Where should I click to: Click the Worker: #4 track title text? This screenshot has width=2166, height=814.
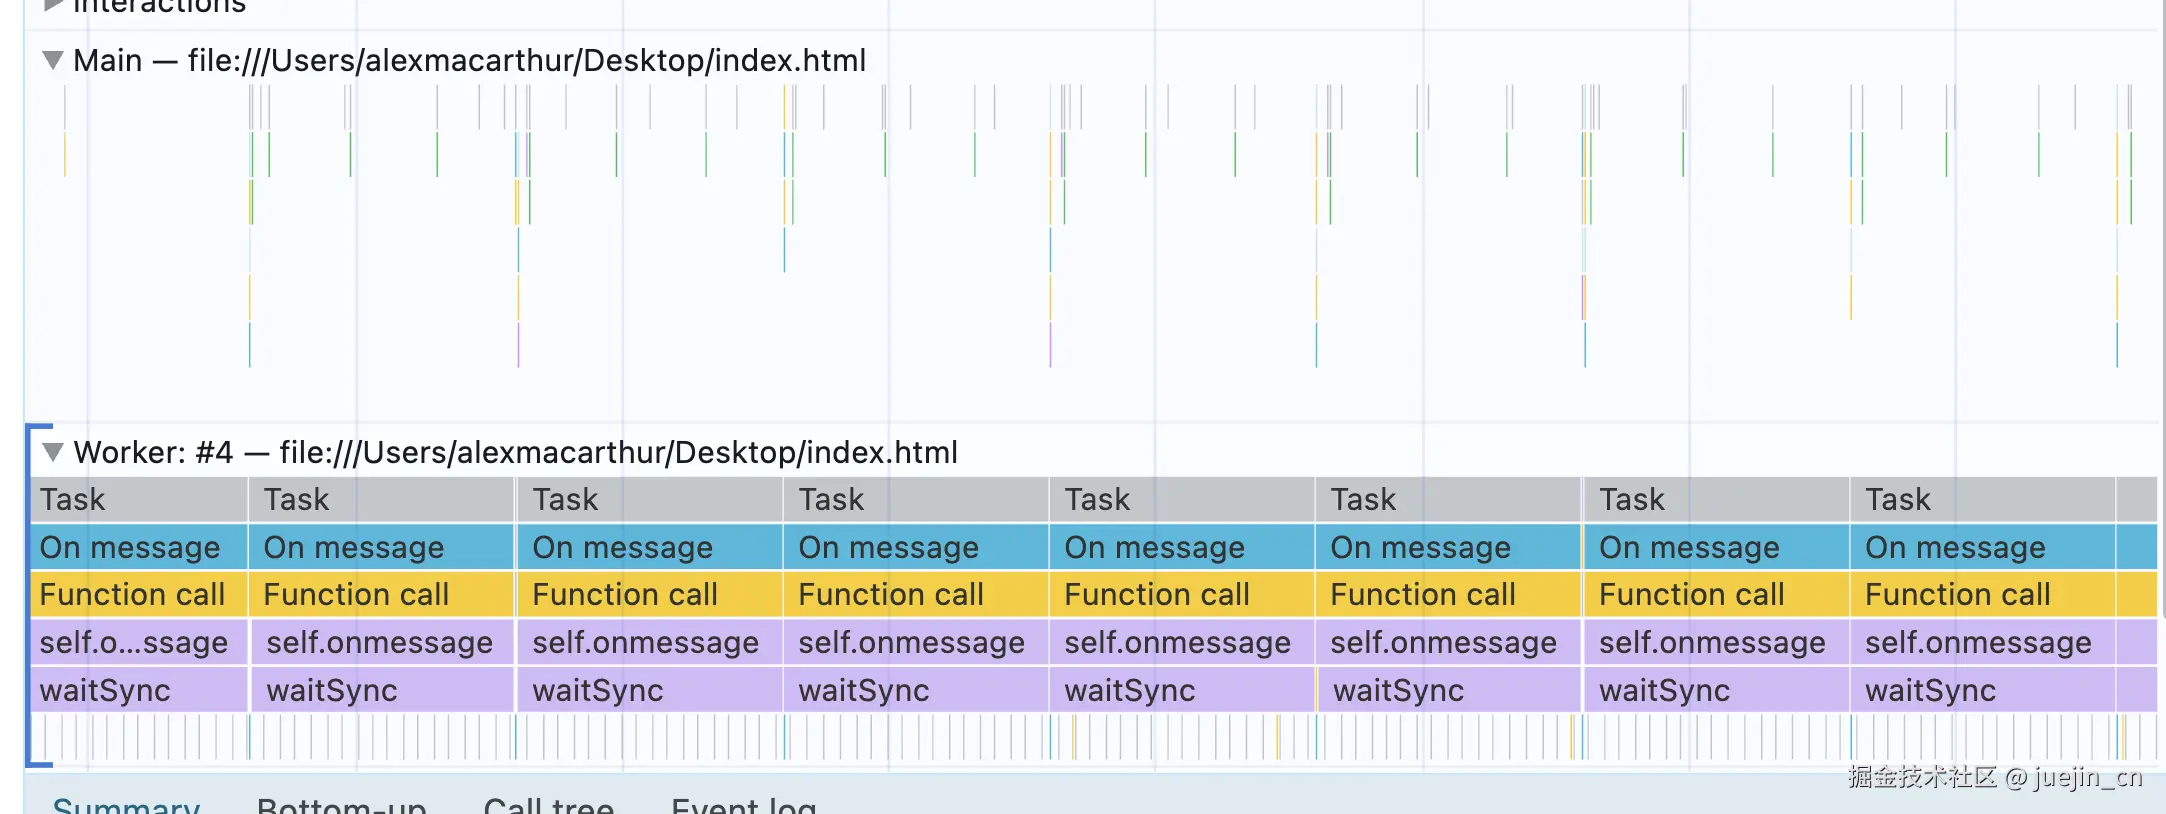point(515,453)
